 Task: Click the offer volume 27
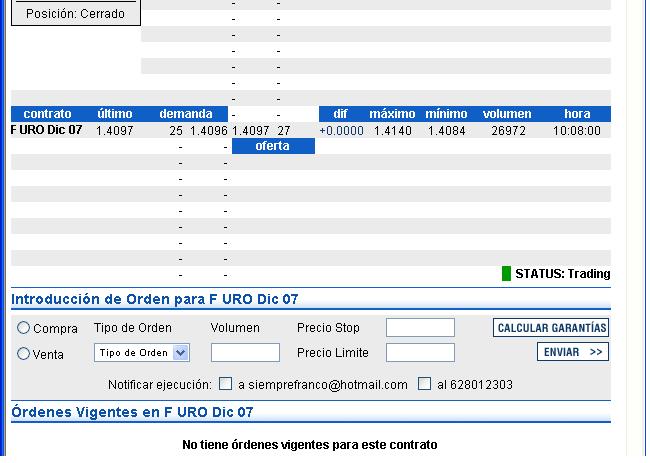pos(284,131)
